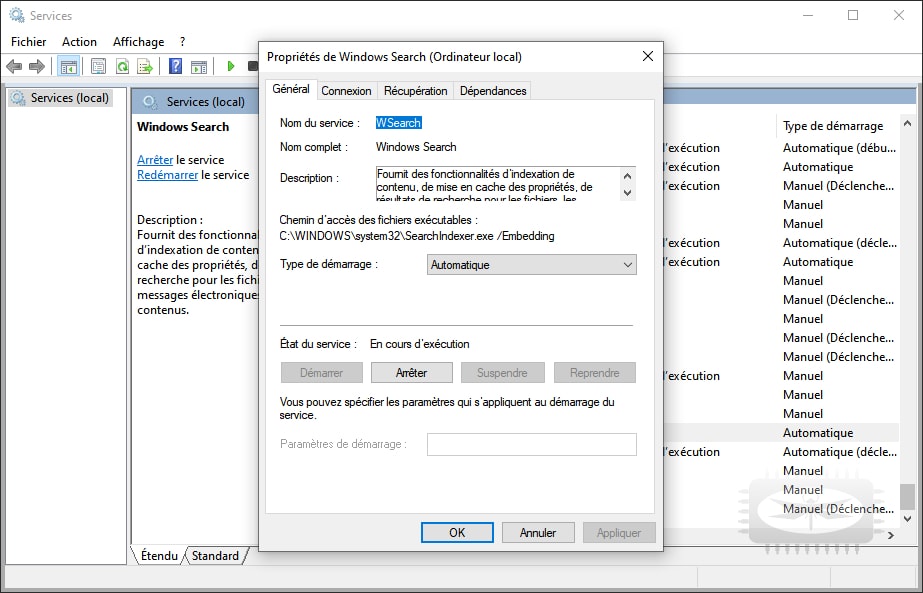
Task: Click the Services gear icon in the title bar
Action: [16, 15]
